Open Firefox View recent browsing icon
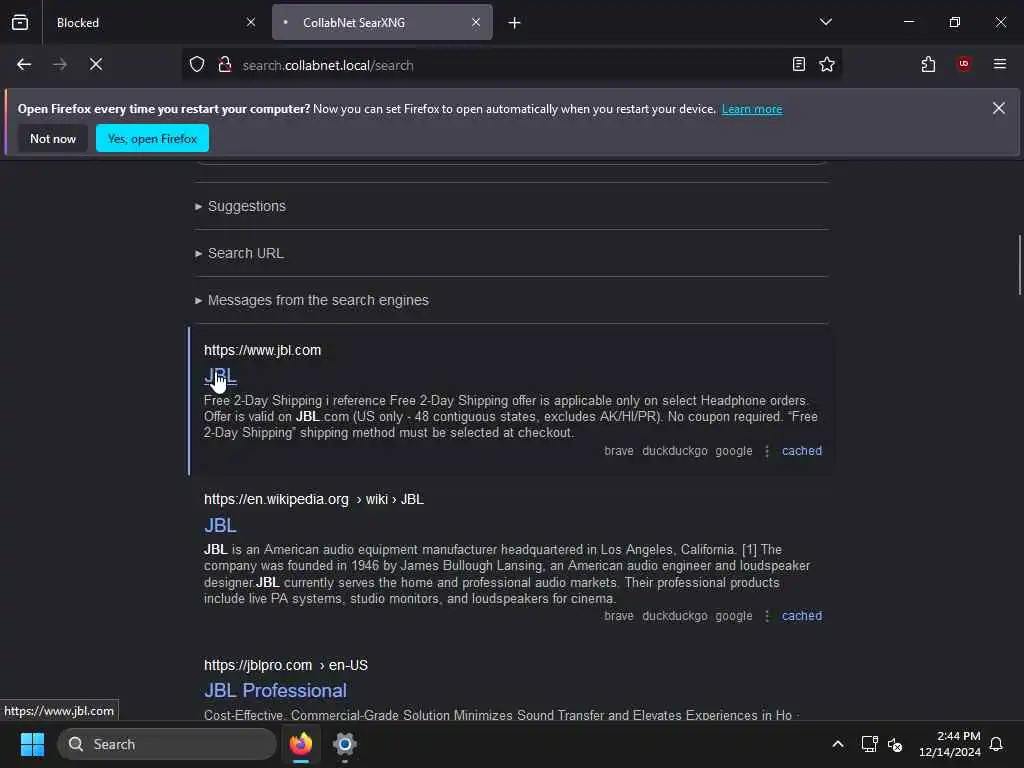Image resolution: width=1024 pixels, height=768 pixels. [x=20, y=22]
